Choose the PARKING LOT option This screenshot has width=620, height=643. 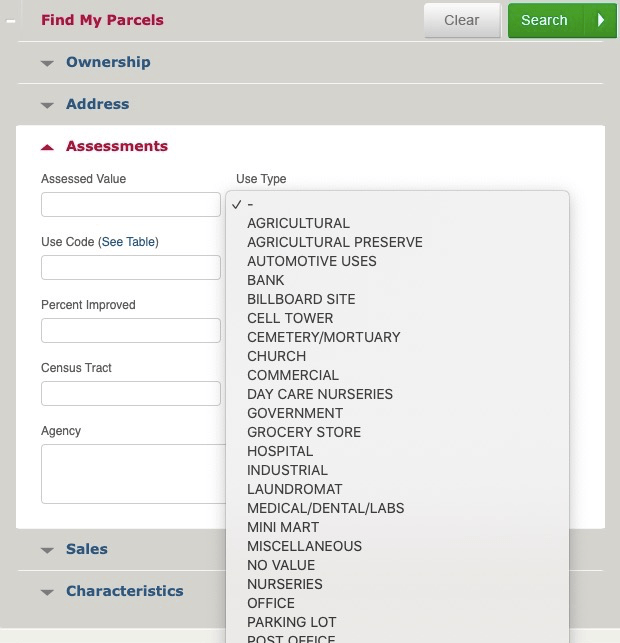click(292, 622)
